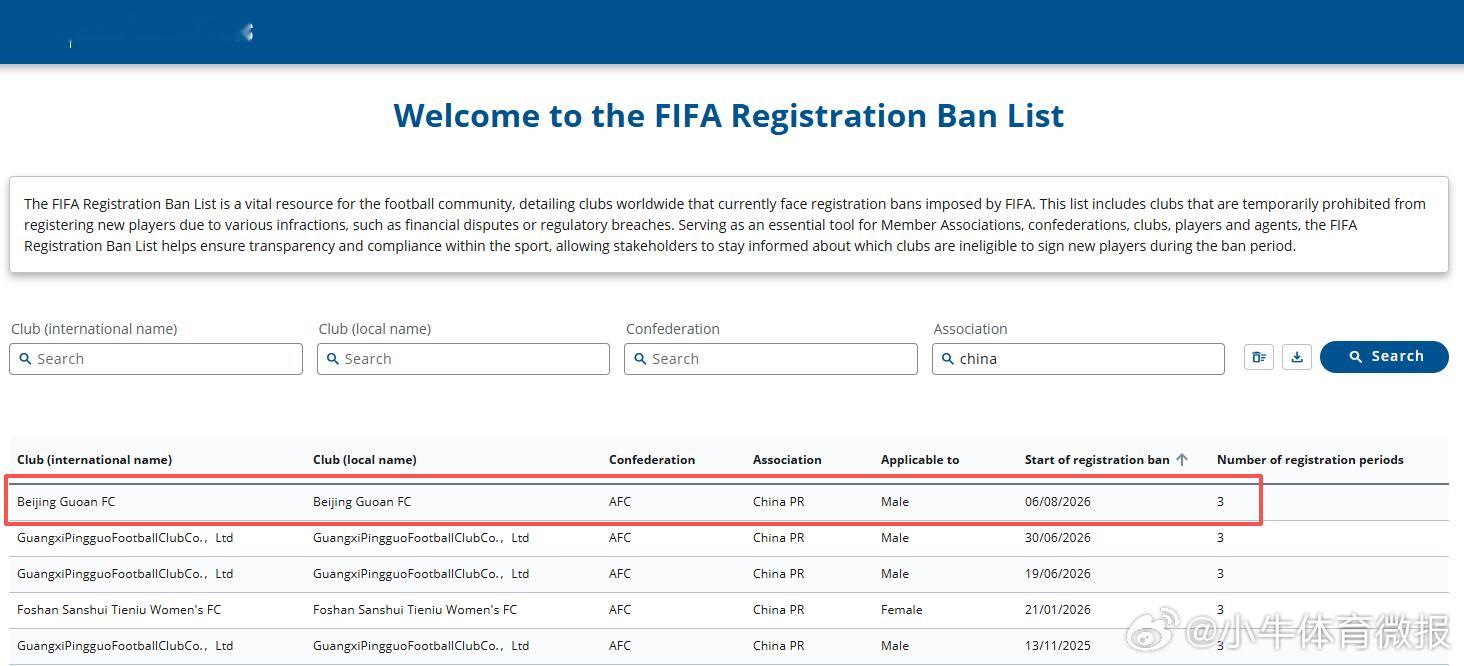Viewport: 1464px width, 666px height.
Task: Click GuangxiPingguo local name in 19/06/2026 row
Action: [421, 574]
